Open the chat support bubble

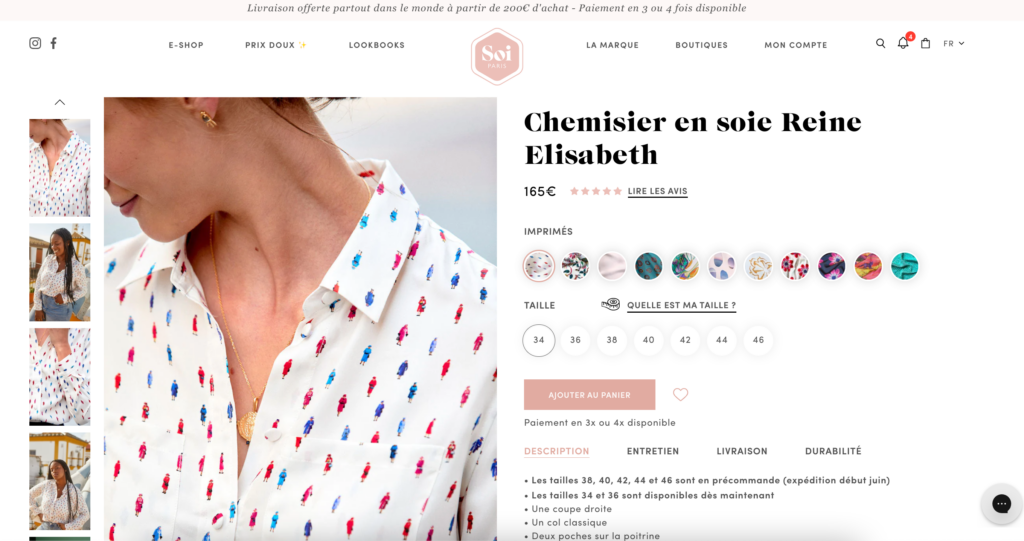1001,503
